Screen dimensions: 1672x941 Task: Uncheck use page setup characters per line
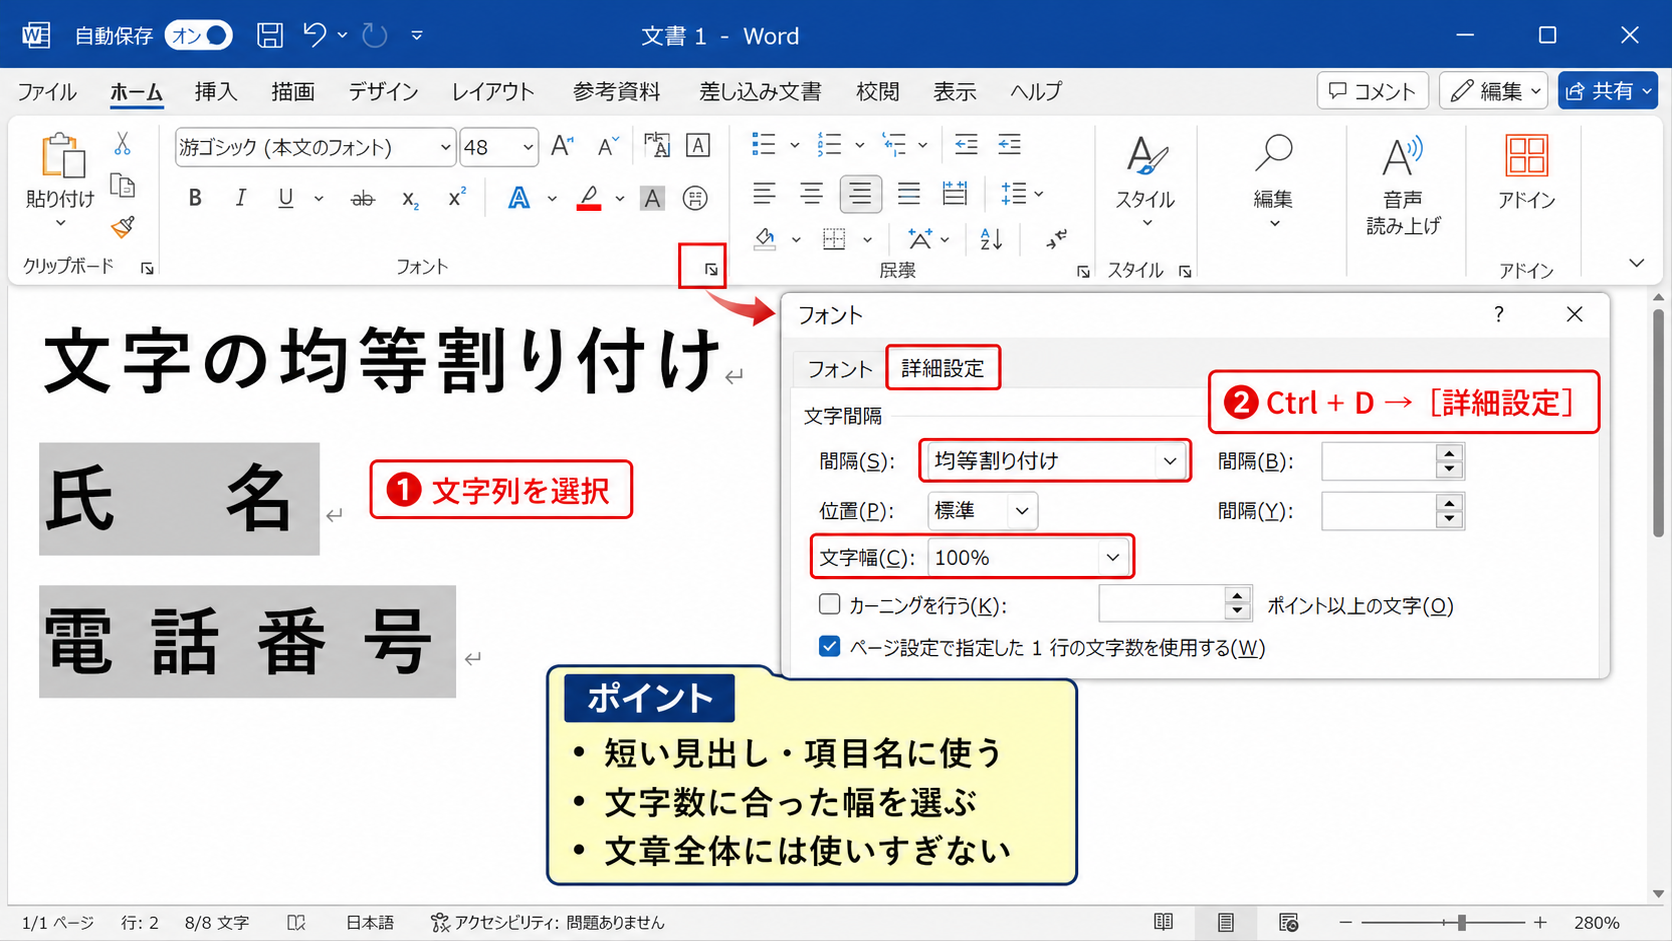point(829,646)
